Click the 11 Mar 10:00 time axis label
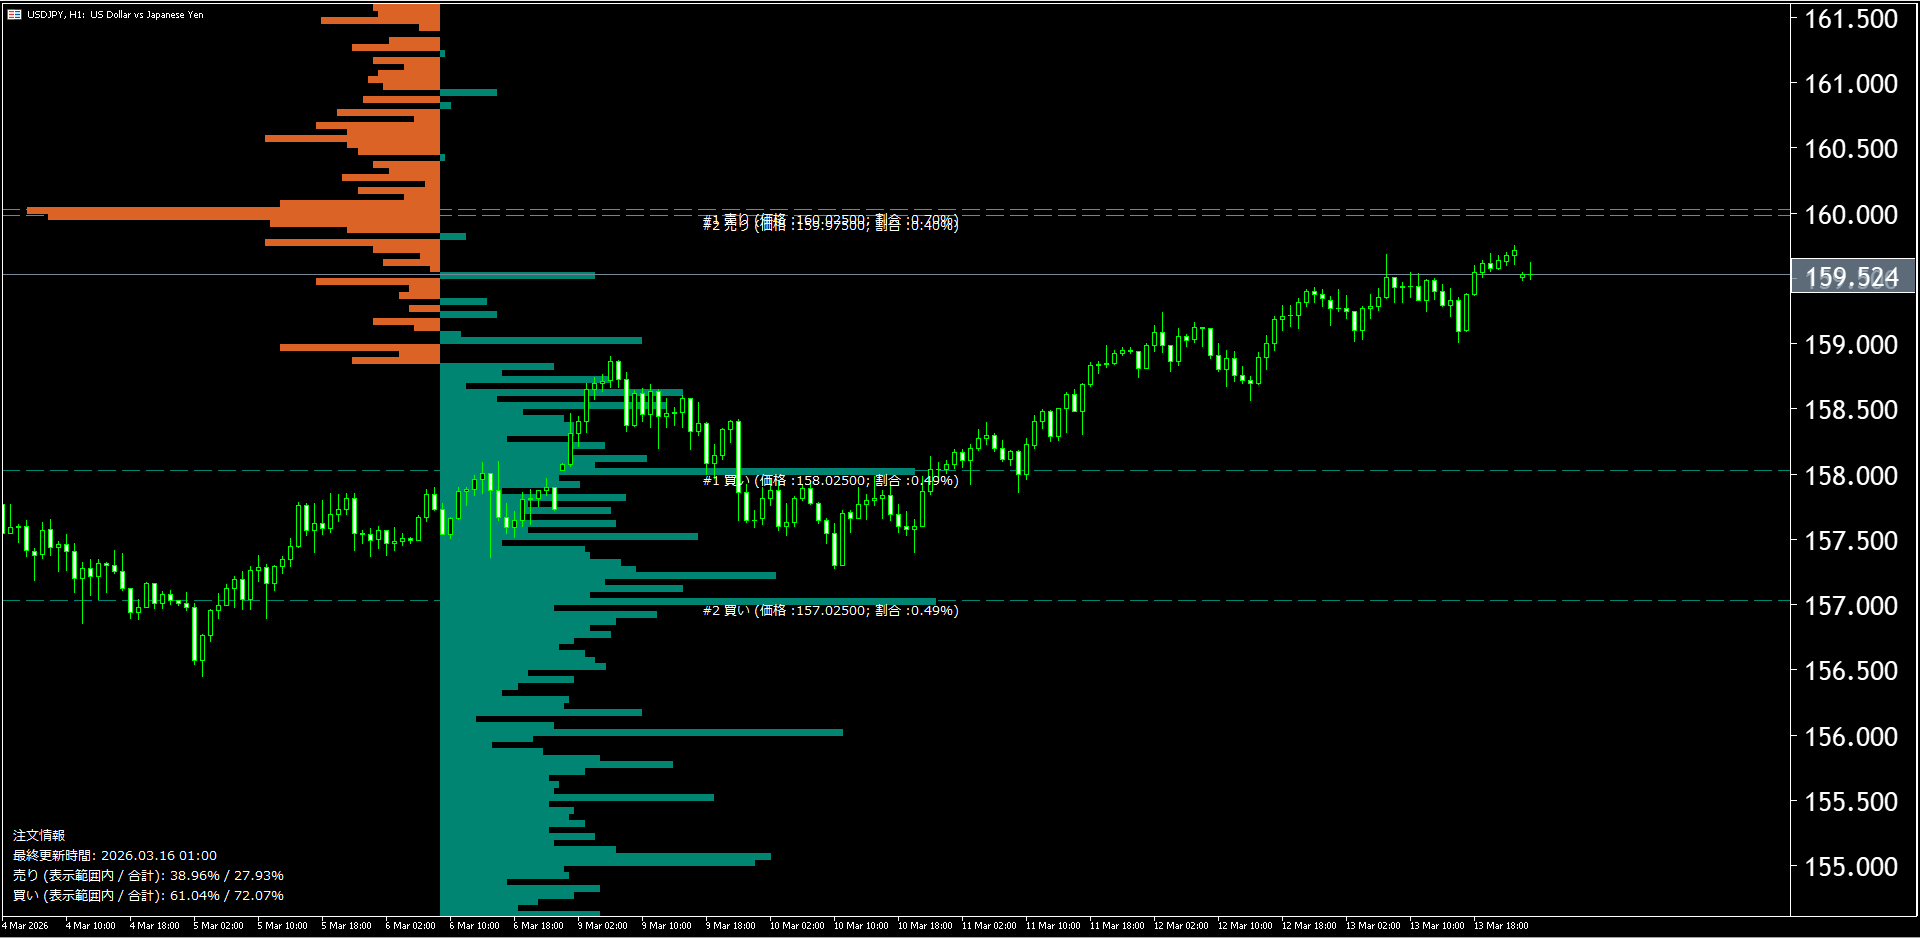Screen dimensions: 1920x939 (x=1053, y=926)
